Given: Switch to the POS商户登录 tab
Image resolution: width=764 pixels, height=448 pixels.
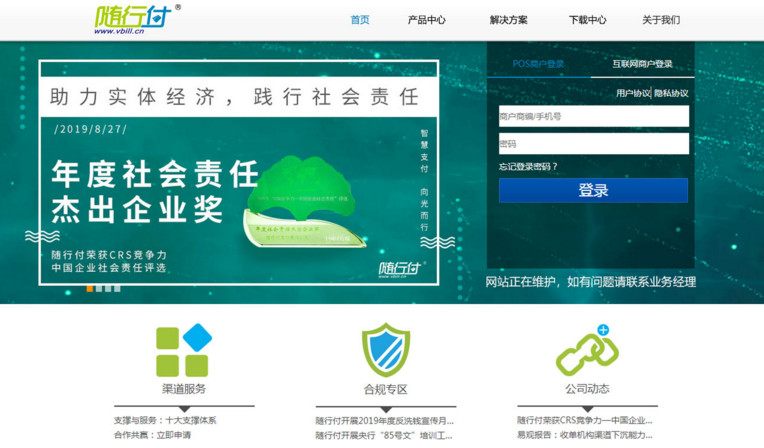Looking at the screenshot, I should (x=538, y=64).
